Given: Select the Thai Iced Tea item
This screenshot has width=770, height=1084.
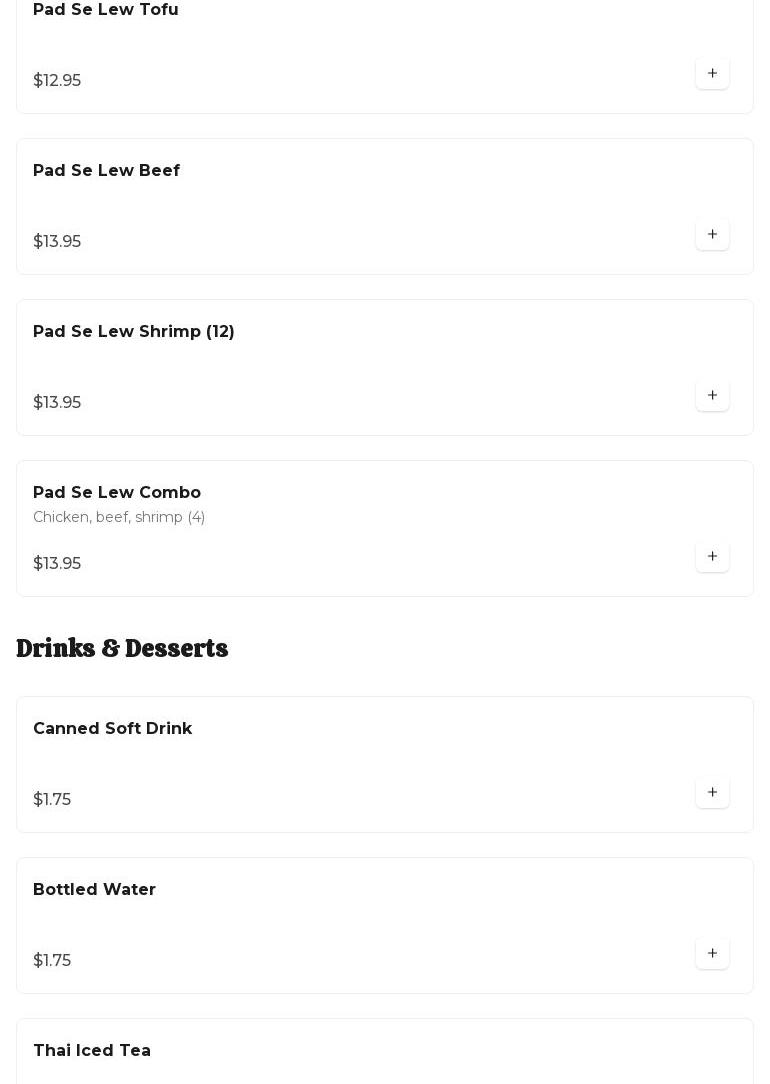Looking at the screenshot, I should click(x=92, y=1051).
